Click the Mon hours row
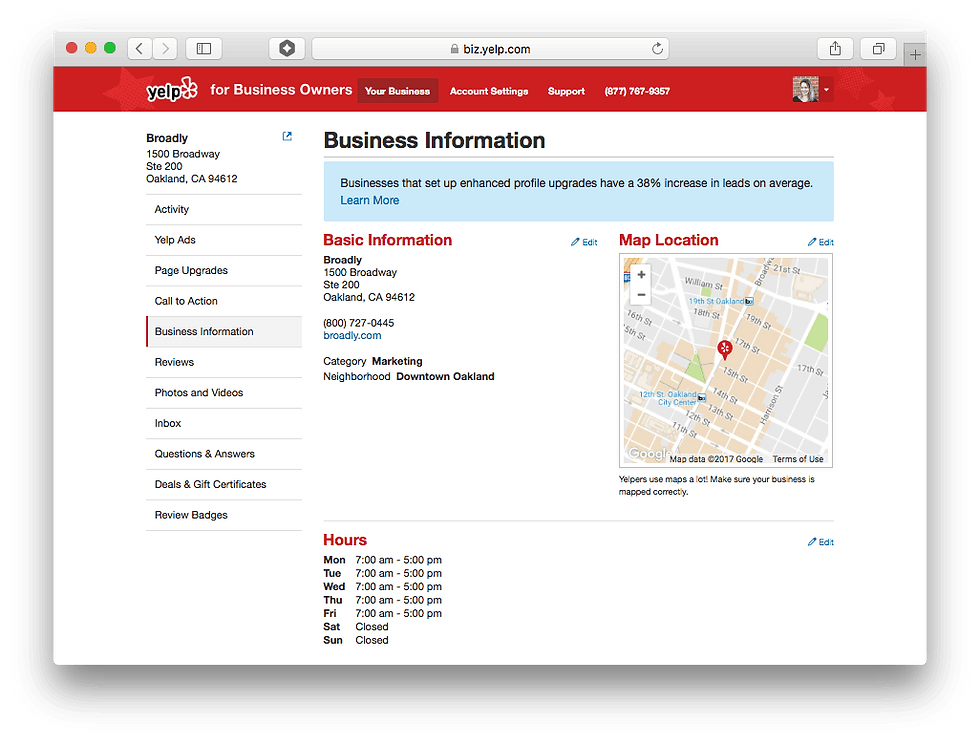 (382, 560)
